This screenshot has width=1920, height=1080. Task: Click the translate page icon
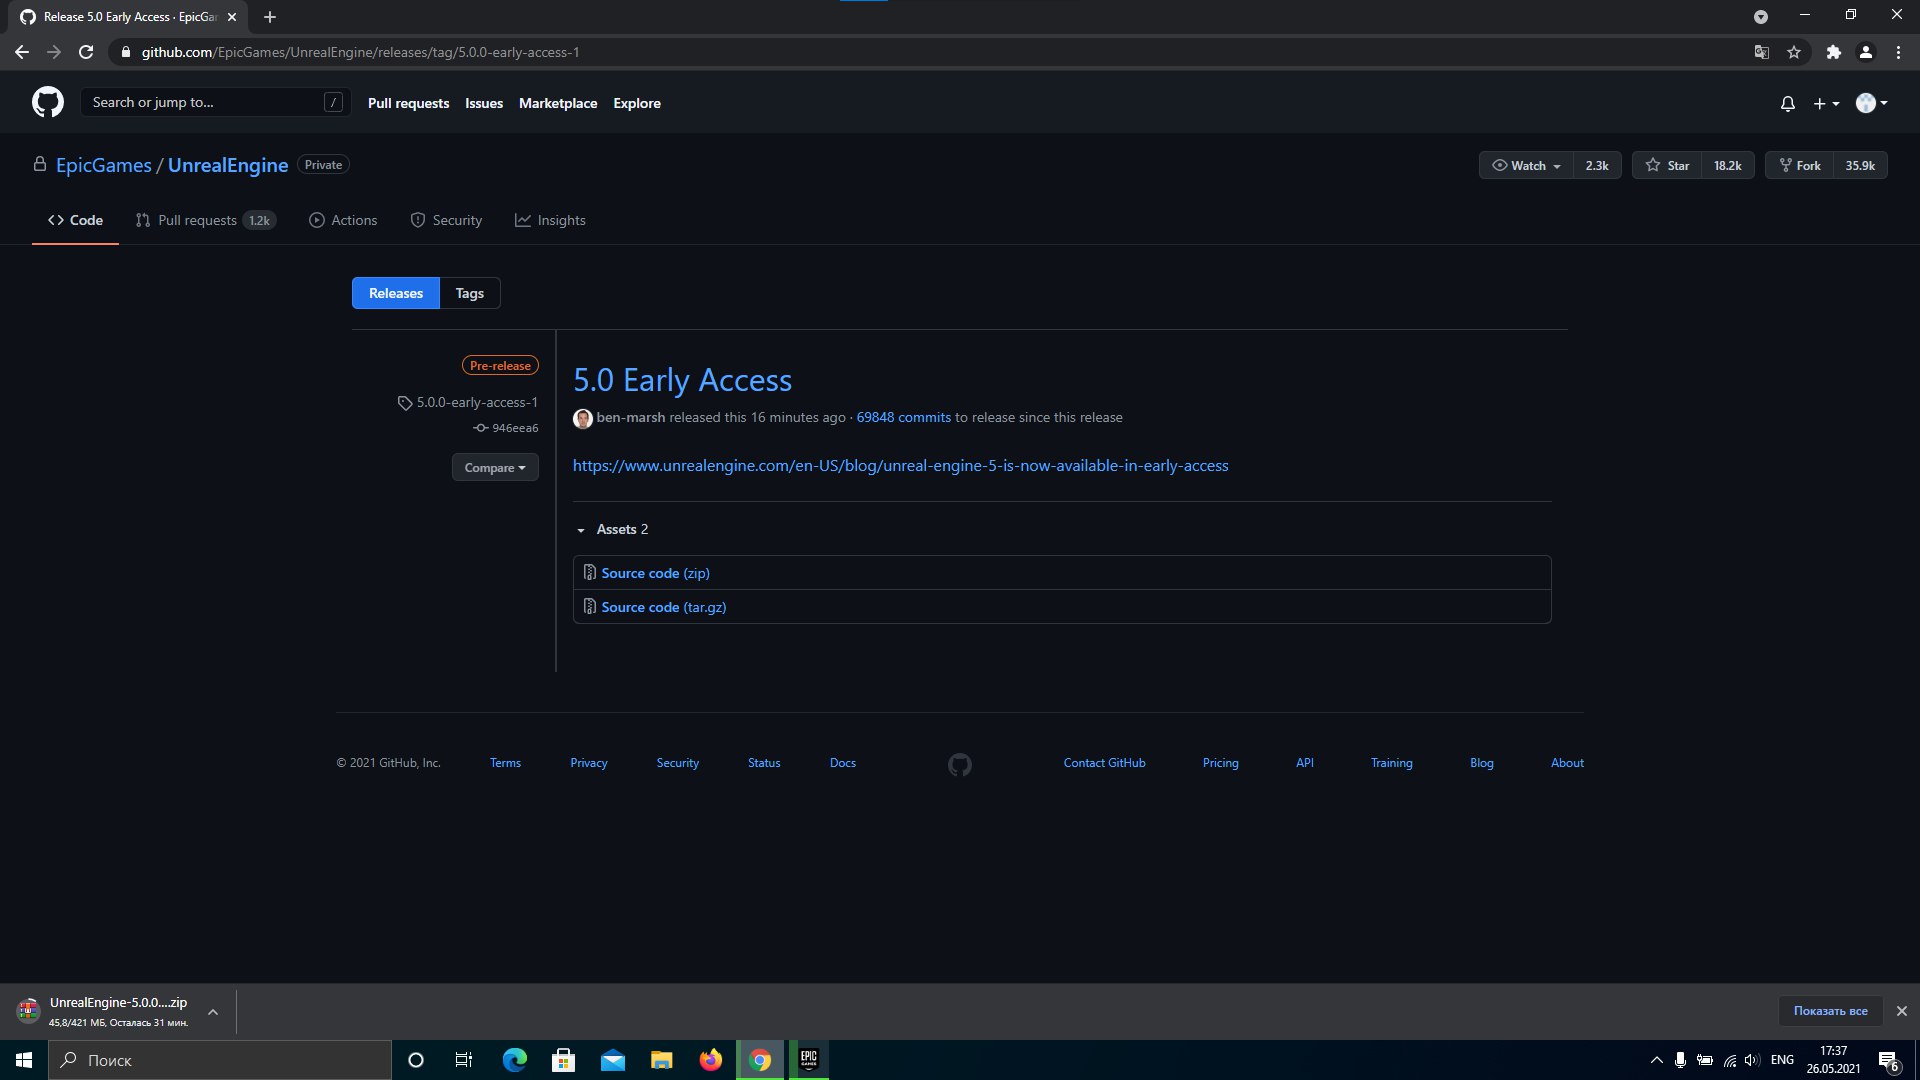click(1762, 52)
